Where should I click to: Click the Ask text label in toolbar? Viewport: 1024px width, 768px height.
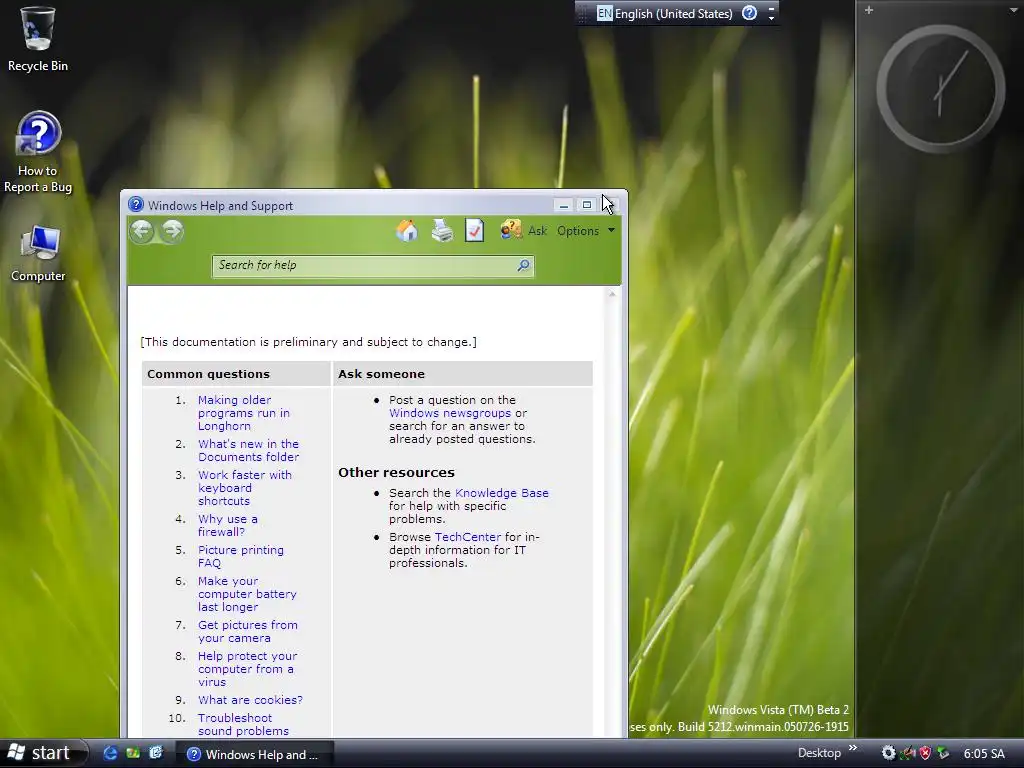coord(537,231)
